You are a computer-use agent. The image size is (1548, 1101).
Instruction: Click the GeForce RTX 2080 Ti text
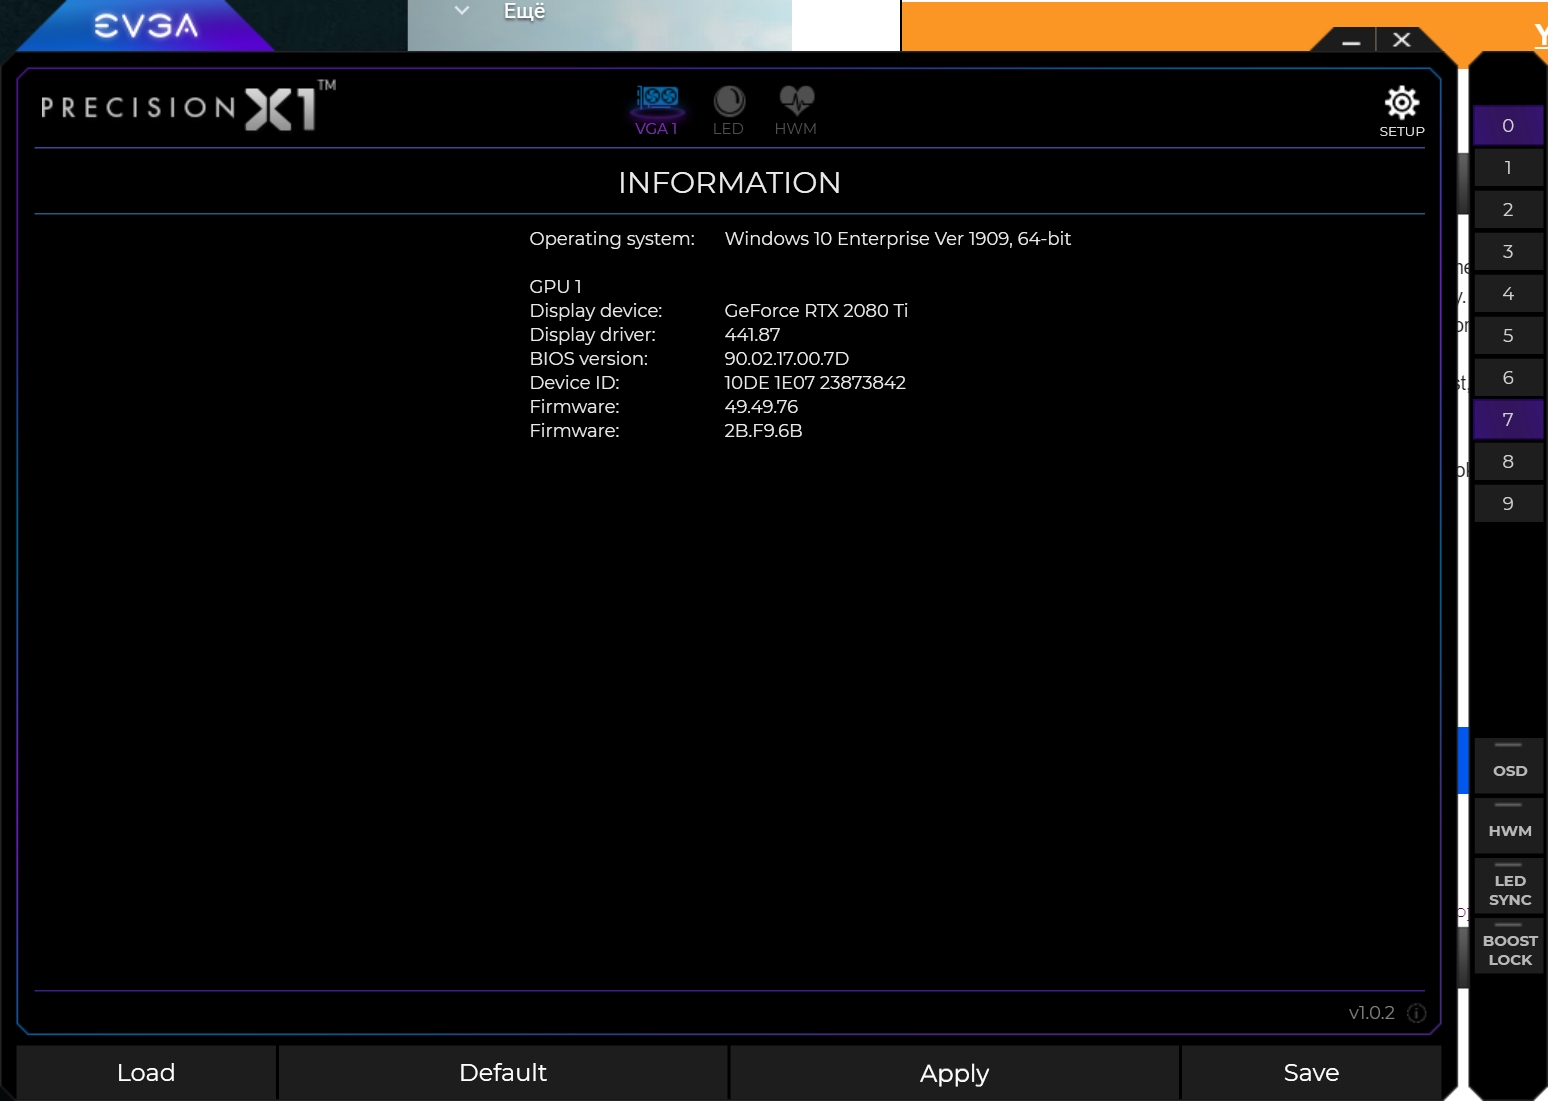(x=816, y=311)
